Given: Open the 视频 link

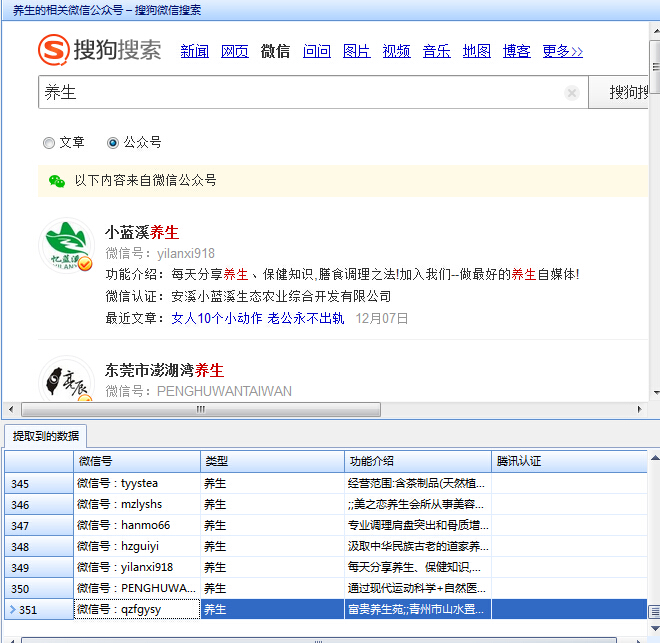Looking at the screenshot, I should click(x=397, y=51).
